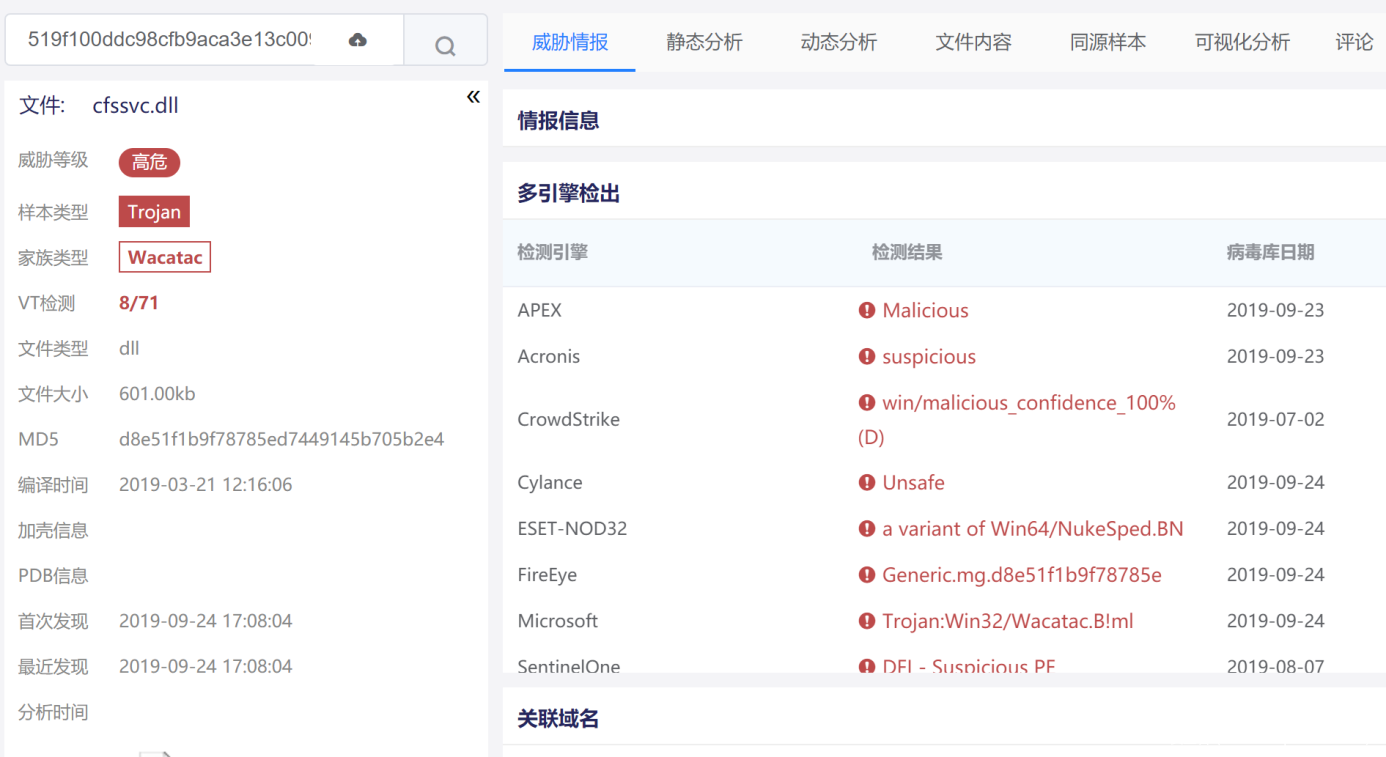This screenshot has width=1386, height=757.
Task: Click warning icon beside Win64/NukeSped.BN result
Action: [867, 528]
